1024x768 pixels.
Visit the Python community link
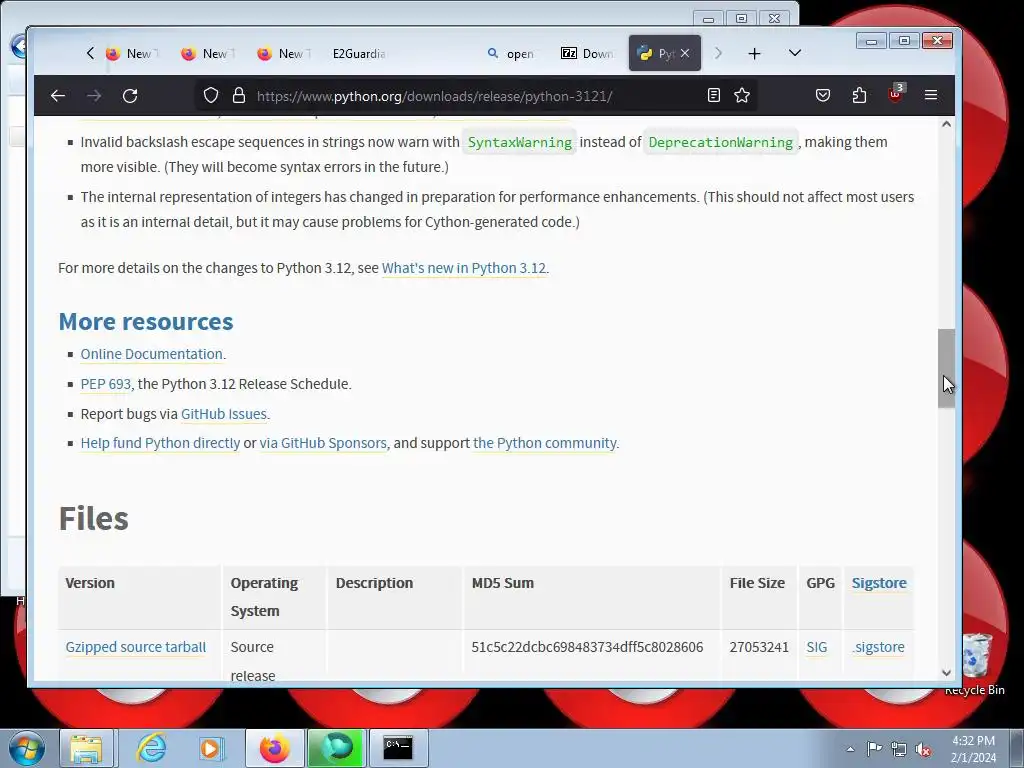point(545,443)
